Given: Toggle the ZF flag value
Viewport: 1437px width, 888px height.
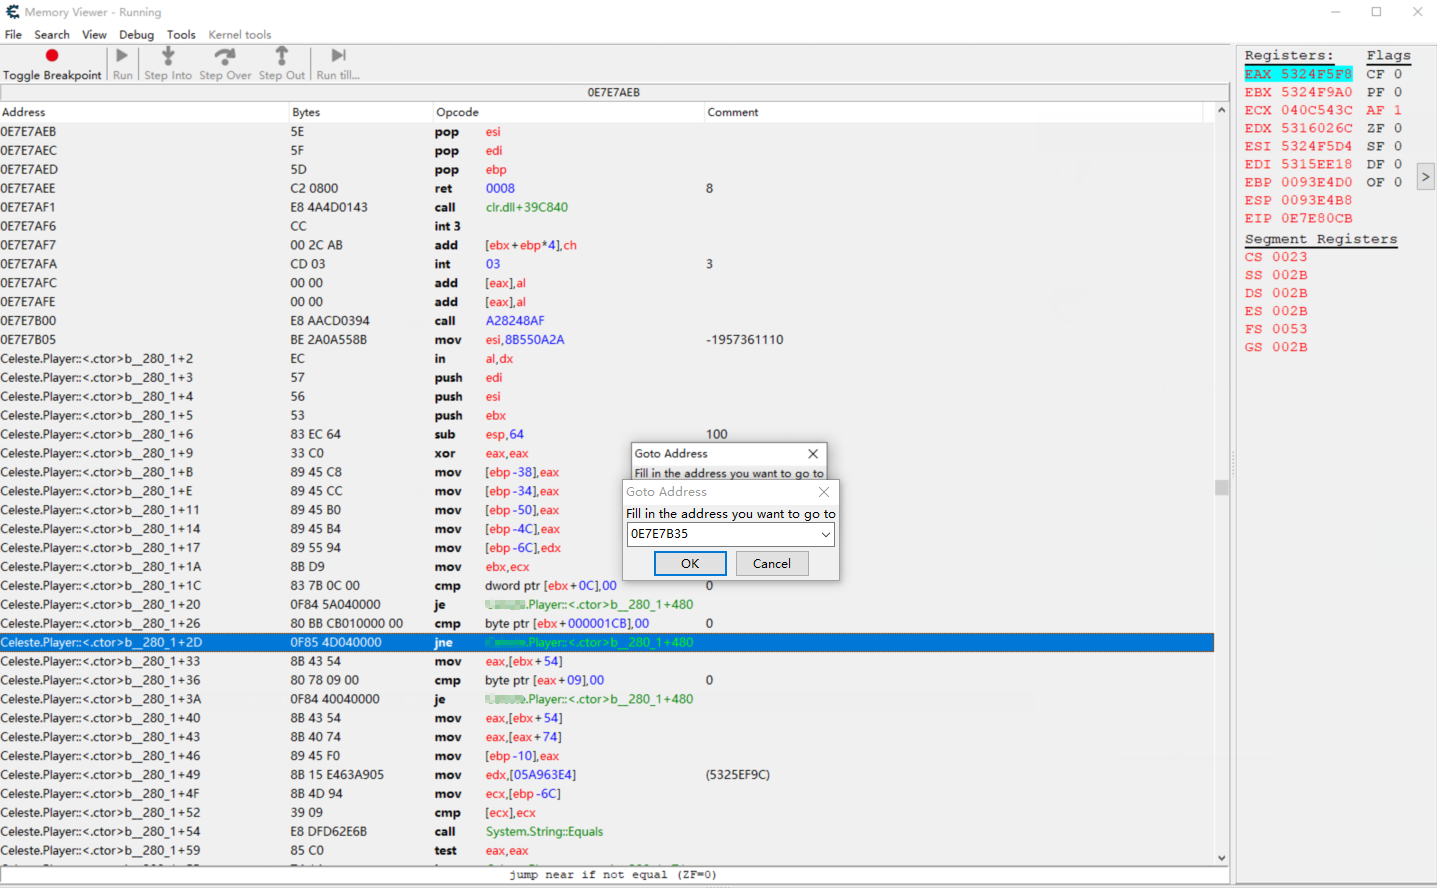Looking at the screenshot, I should (1398, 128).
